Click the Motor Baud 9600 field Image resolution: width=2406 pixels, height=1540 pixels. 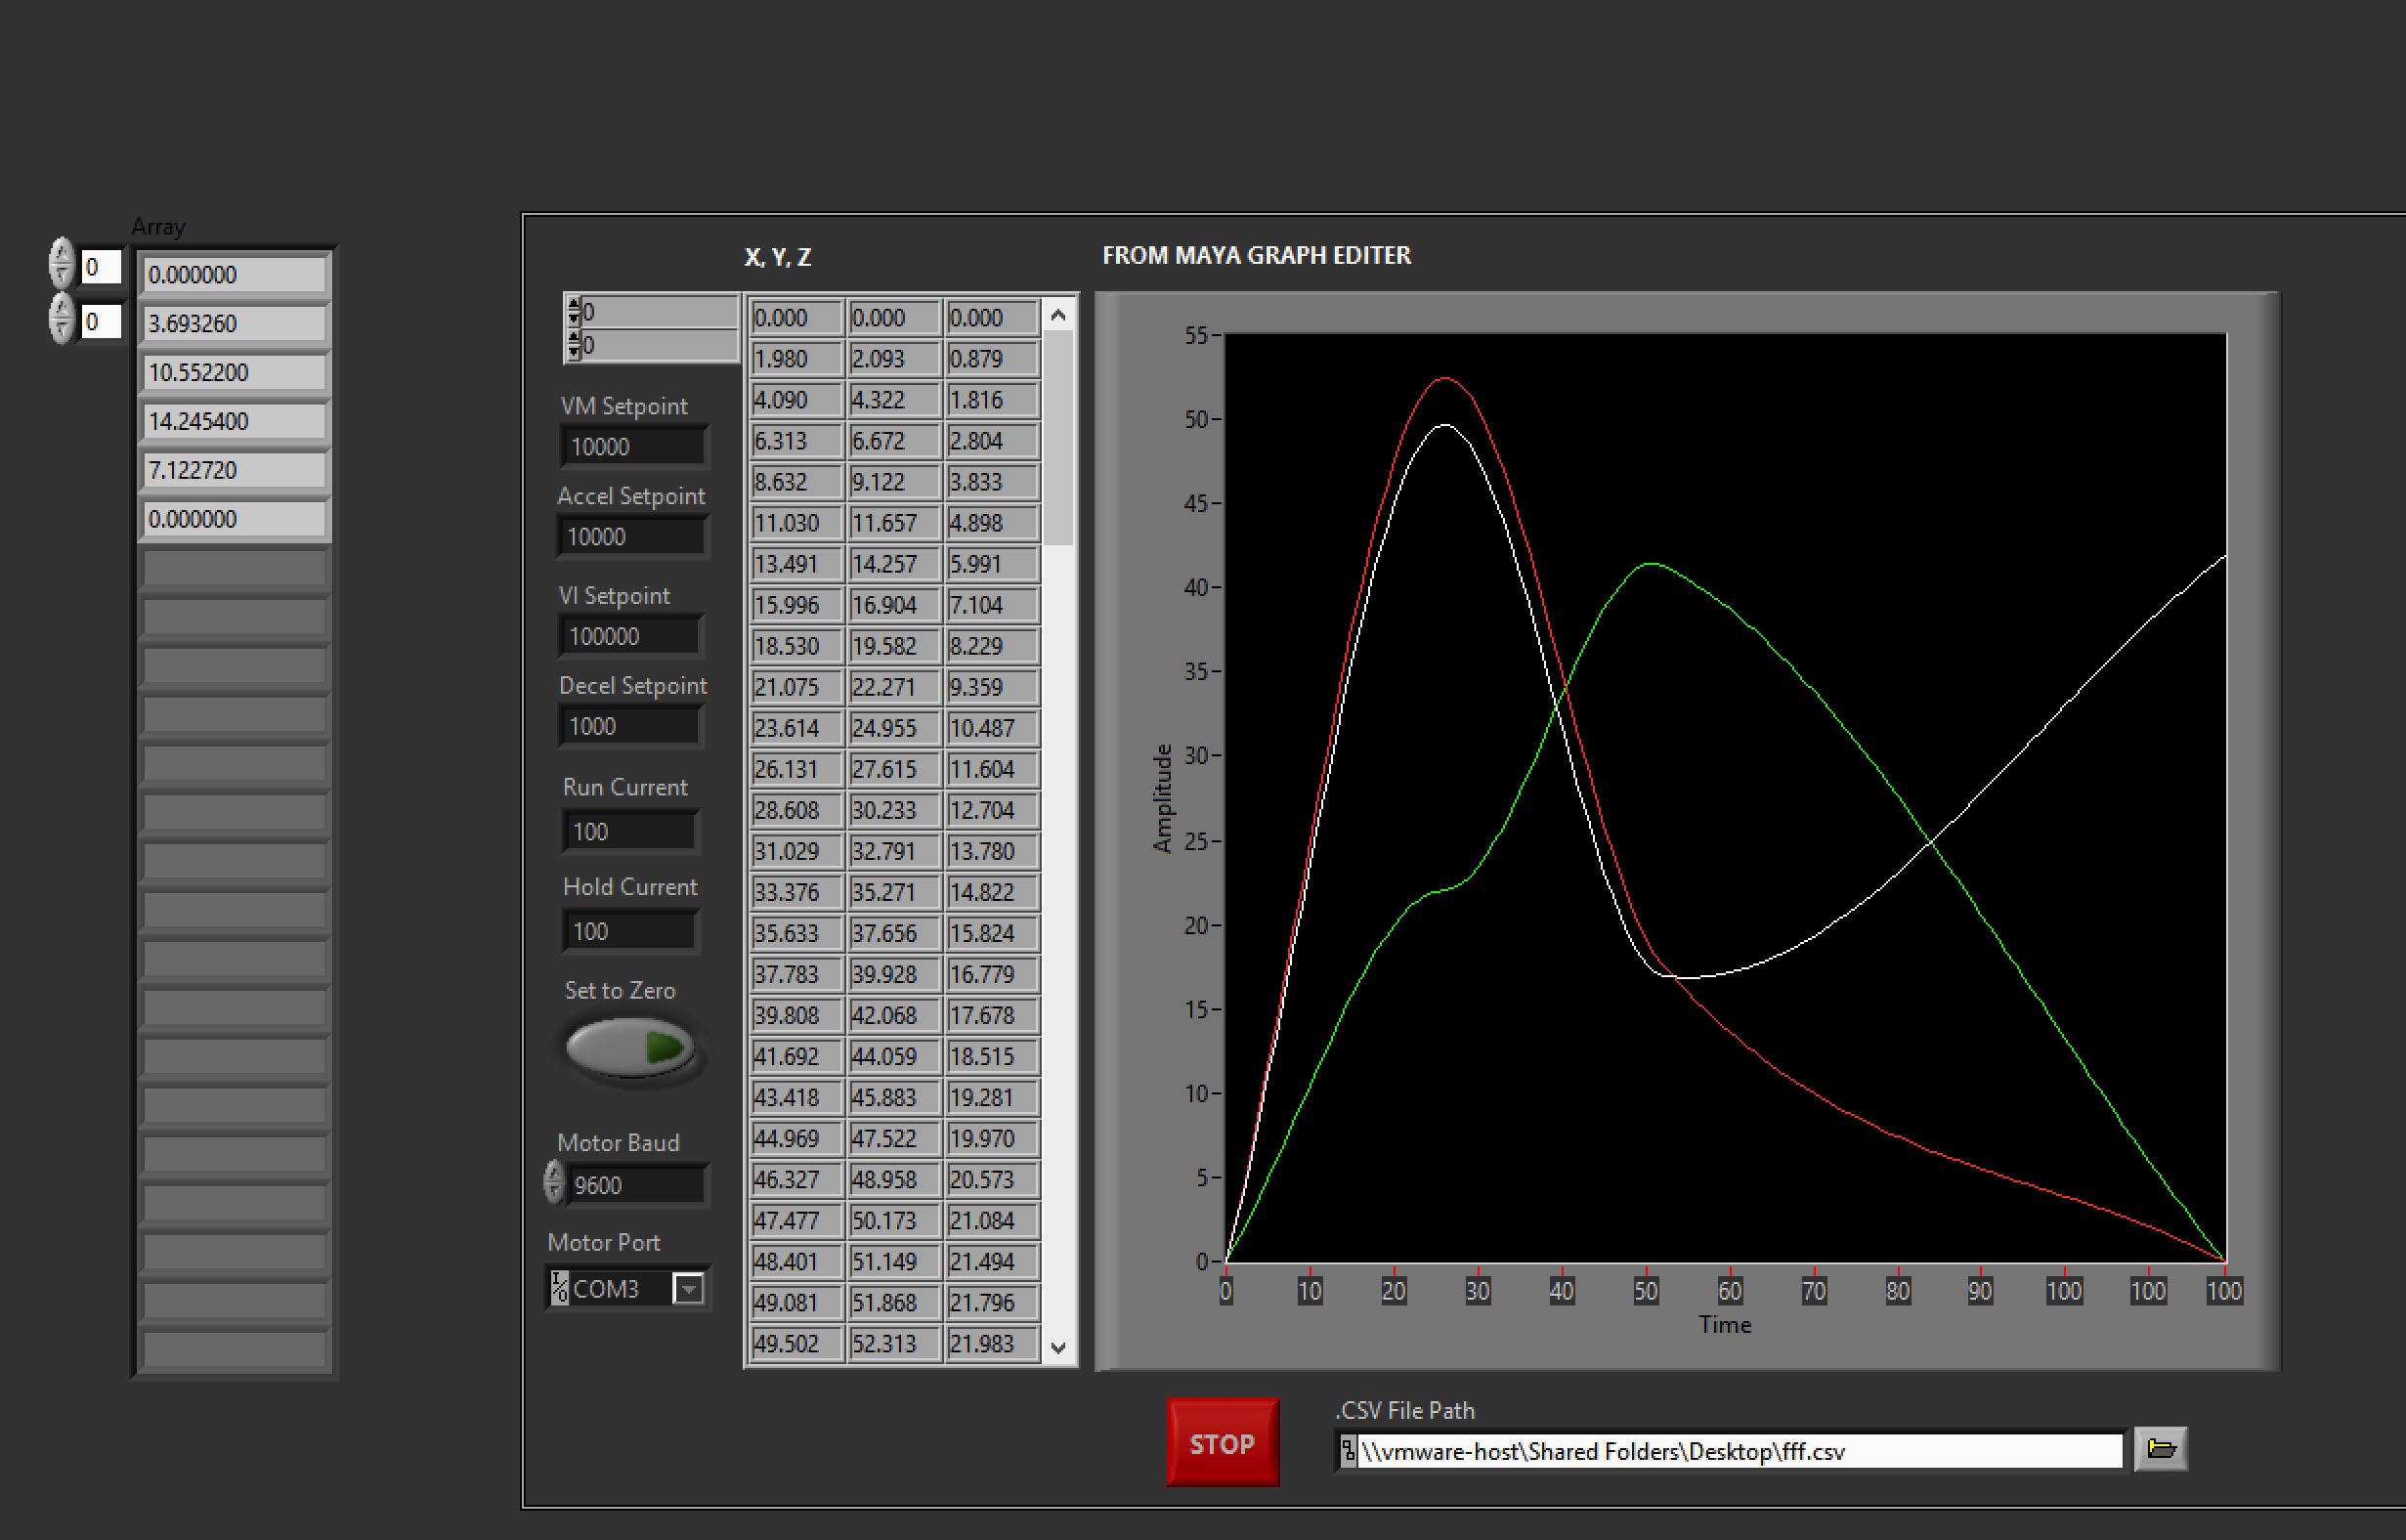(x=637, y=1185)
